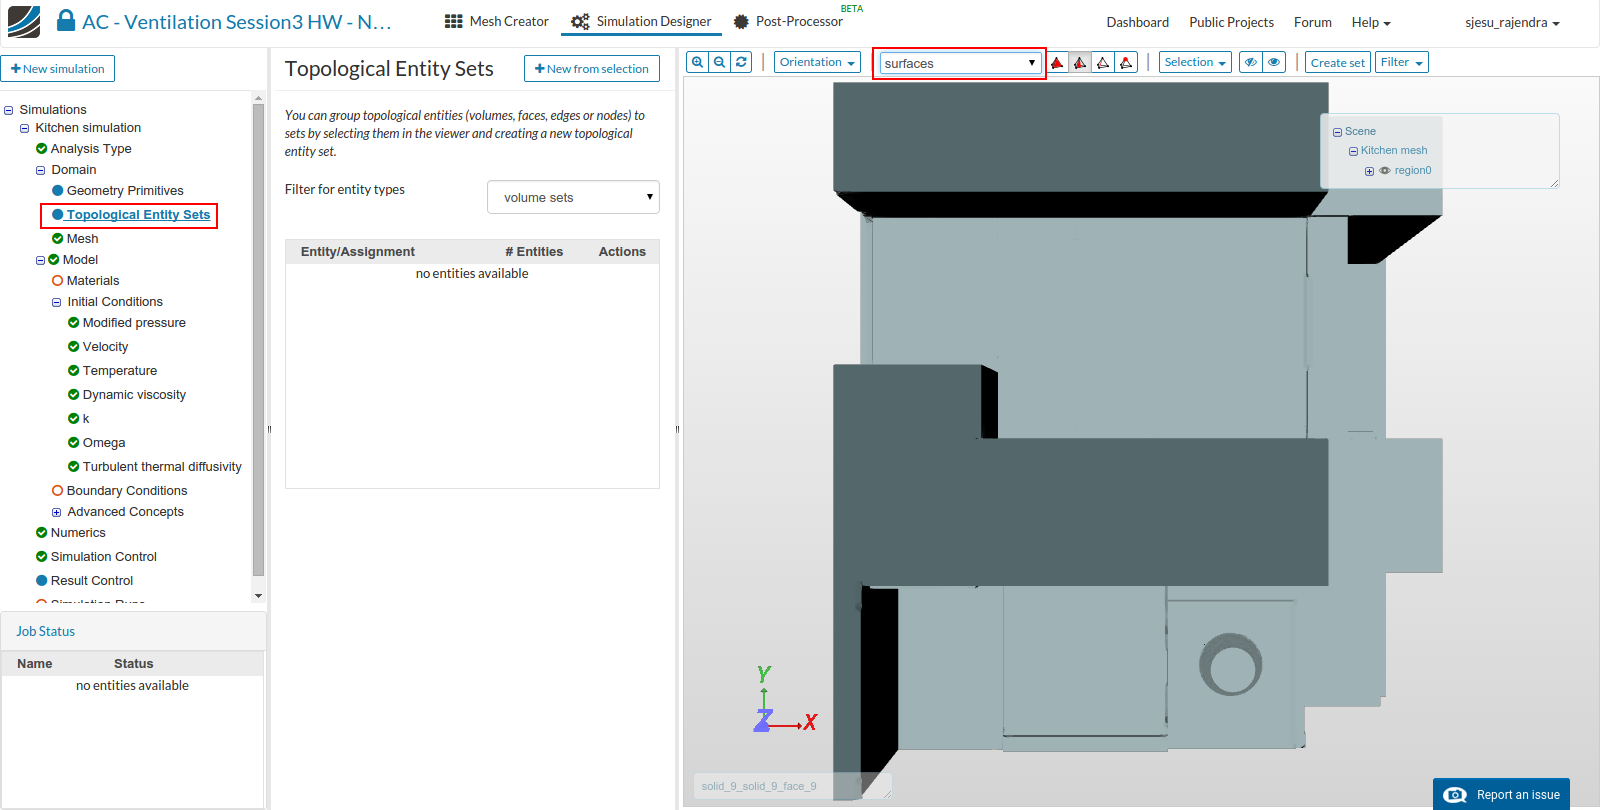The image size is (1600, 810).
Task: Expand the region0 tree node
Action: point(1369,171)
